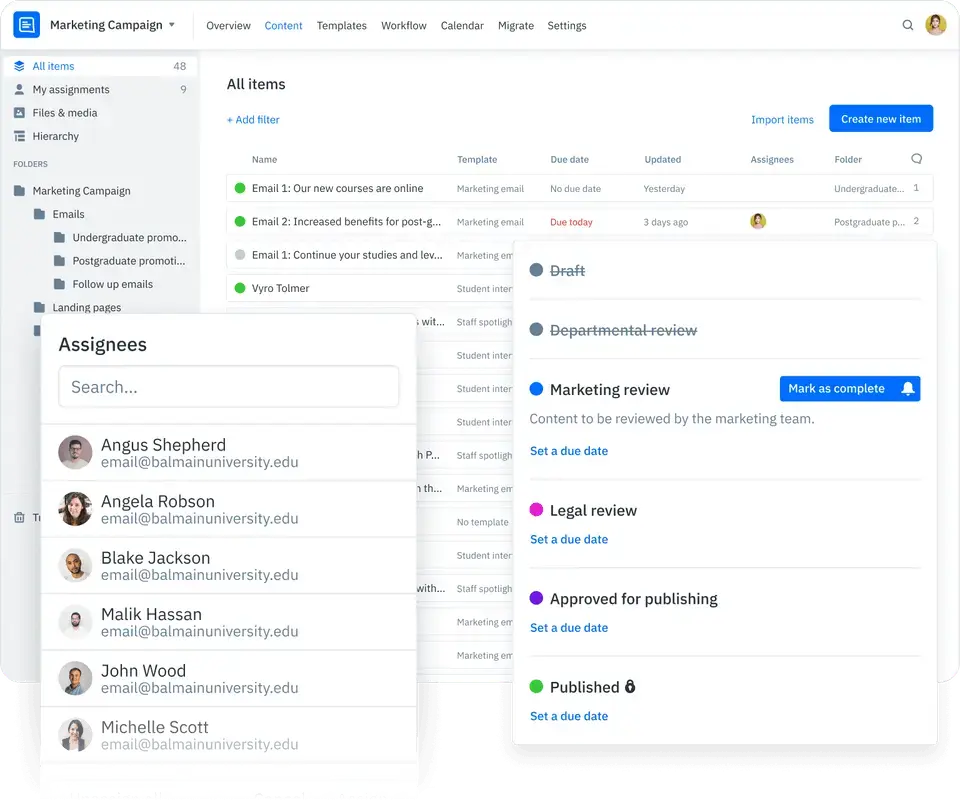The image size is (960, 800).
Task: Click the My assignments person icon
Action: point(20,89)
